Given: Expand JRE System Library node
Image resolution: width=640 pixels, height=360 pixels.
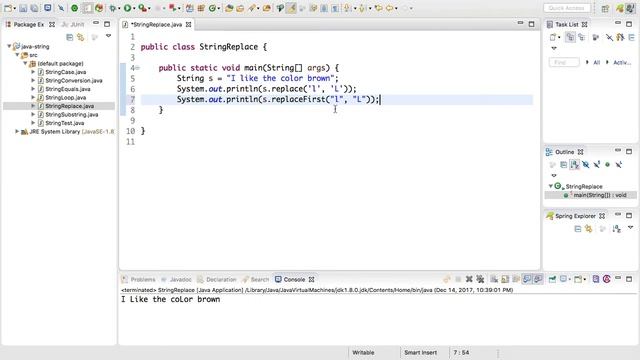Looking at the screenshot, I should [x=17, y=131].
